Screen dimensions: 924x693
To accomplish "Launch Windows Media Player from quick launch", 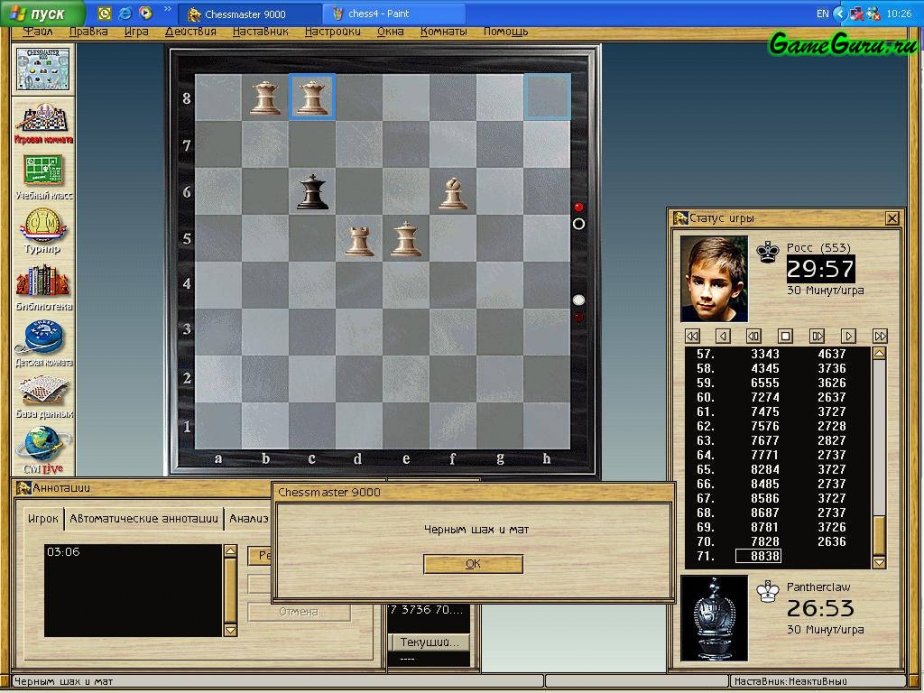I will (145, 13).
